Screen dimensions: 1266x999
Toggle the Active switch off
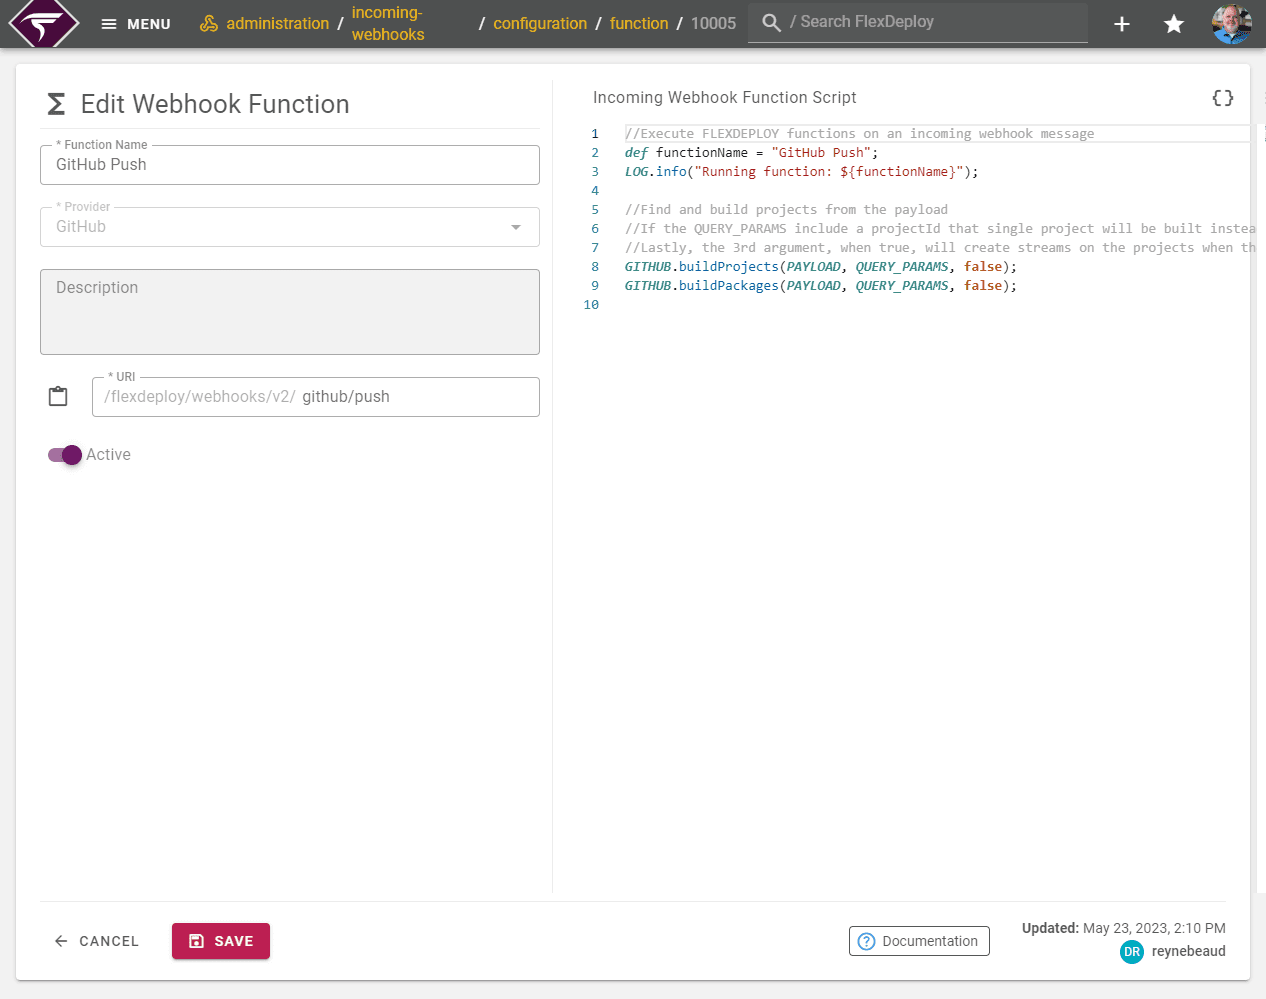click(x=65, y=455)
